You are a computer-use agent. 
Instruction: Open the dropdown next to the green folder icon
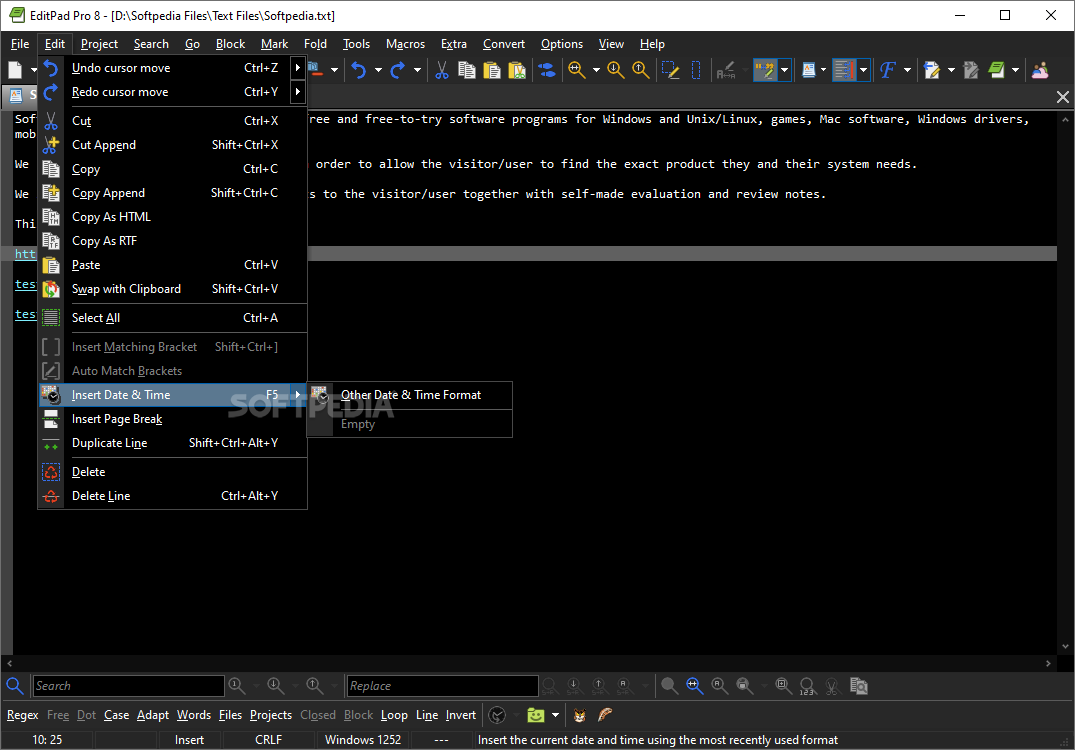[x=555, y=715]
